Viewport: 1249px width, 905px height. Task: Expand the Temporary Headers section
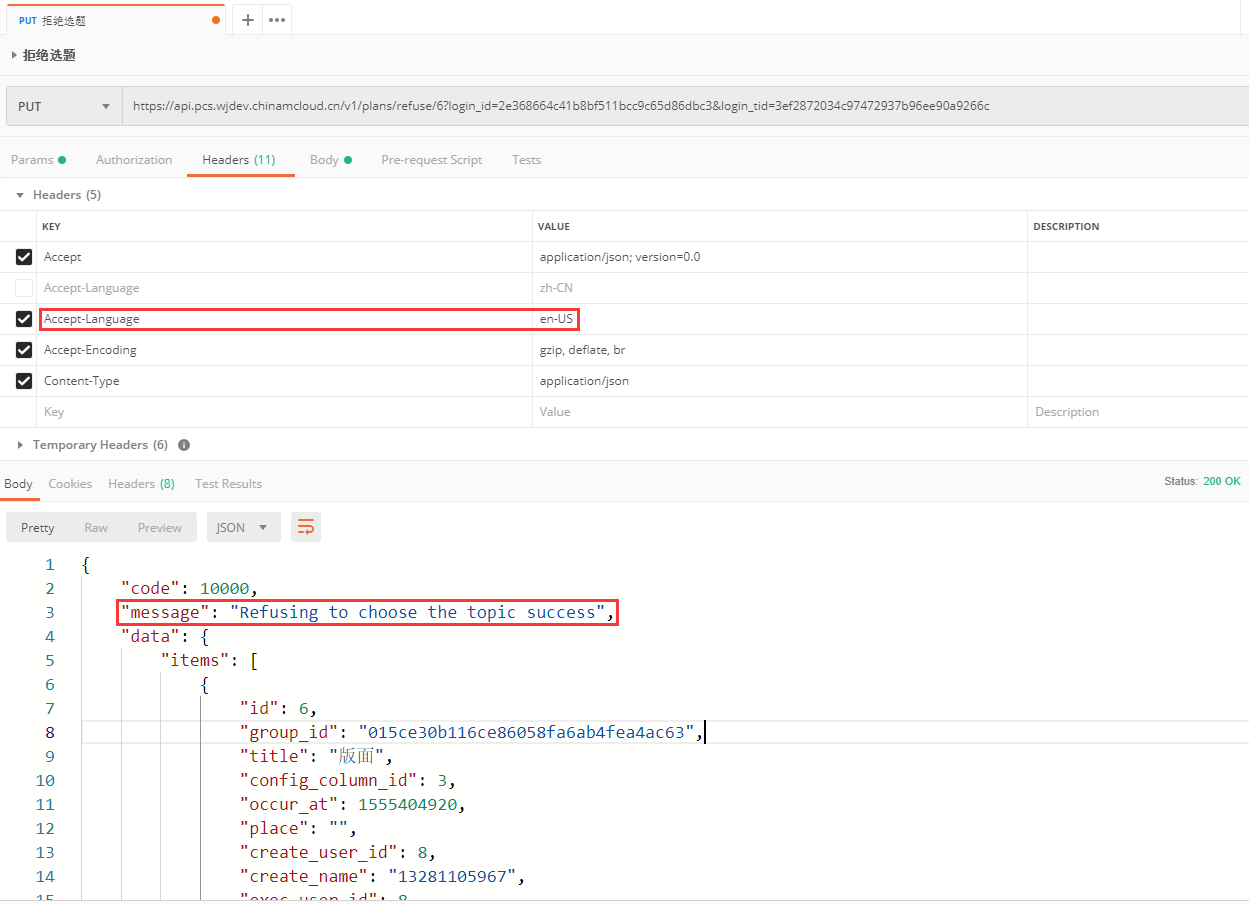22,445
